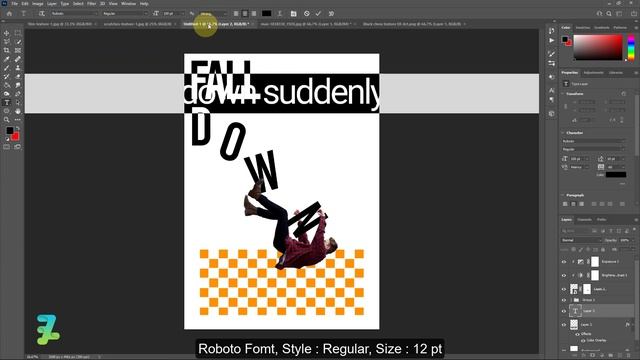Hide the Group 1 layer group
The height and width of the screenshot is (360, 640).
[x=564, y=300]
